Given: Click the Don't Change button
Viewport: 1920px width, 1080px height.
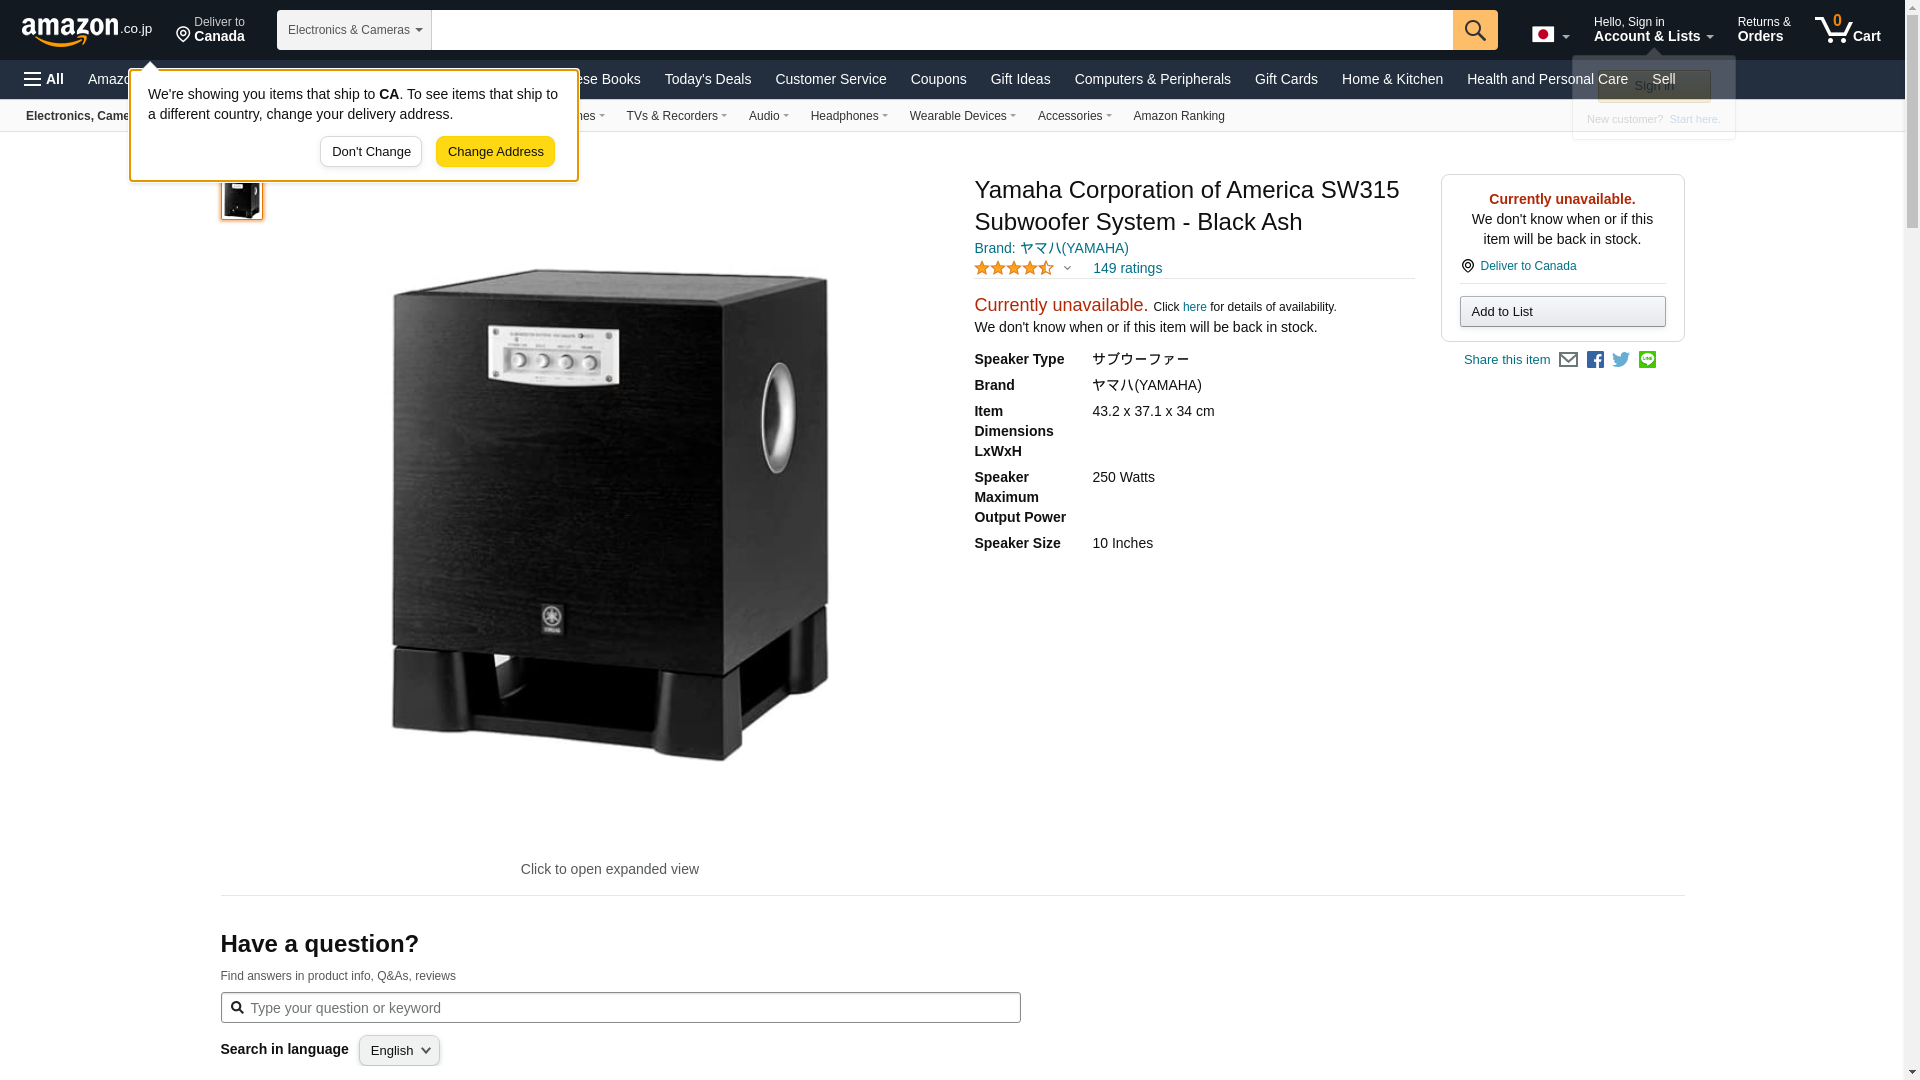Looking at the screenshot, I should (x=371, y=152).
